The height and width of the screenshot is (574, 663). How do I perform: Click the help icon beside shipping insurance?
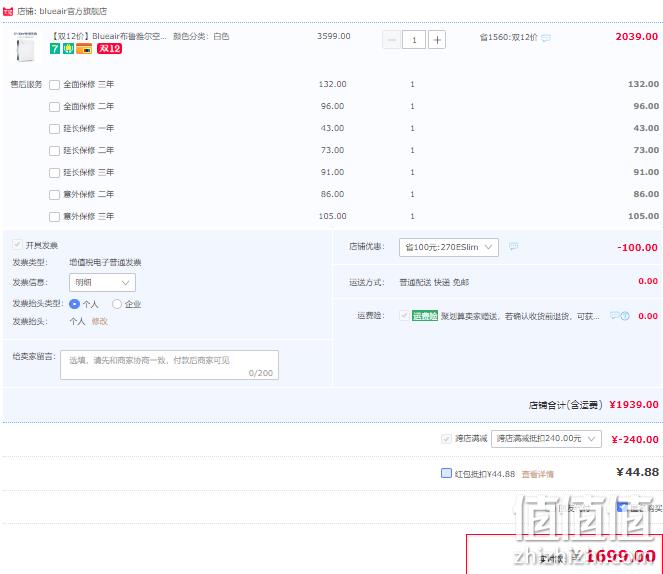[625, 316]
